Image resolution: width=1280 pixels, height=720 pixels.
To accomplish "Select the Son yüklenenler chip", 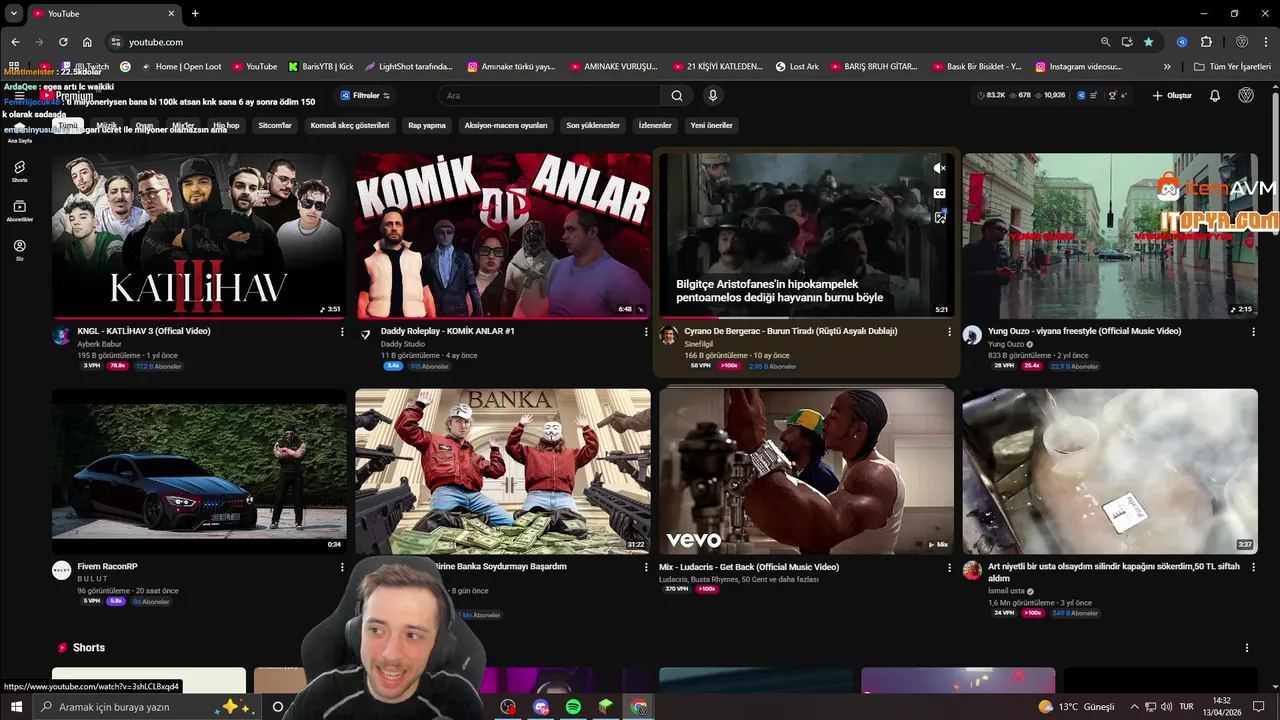I will point(593,126).
